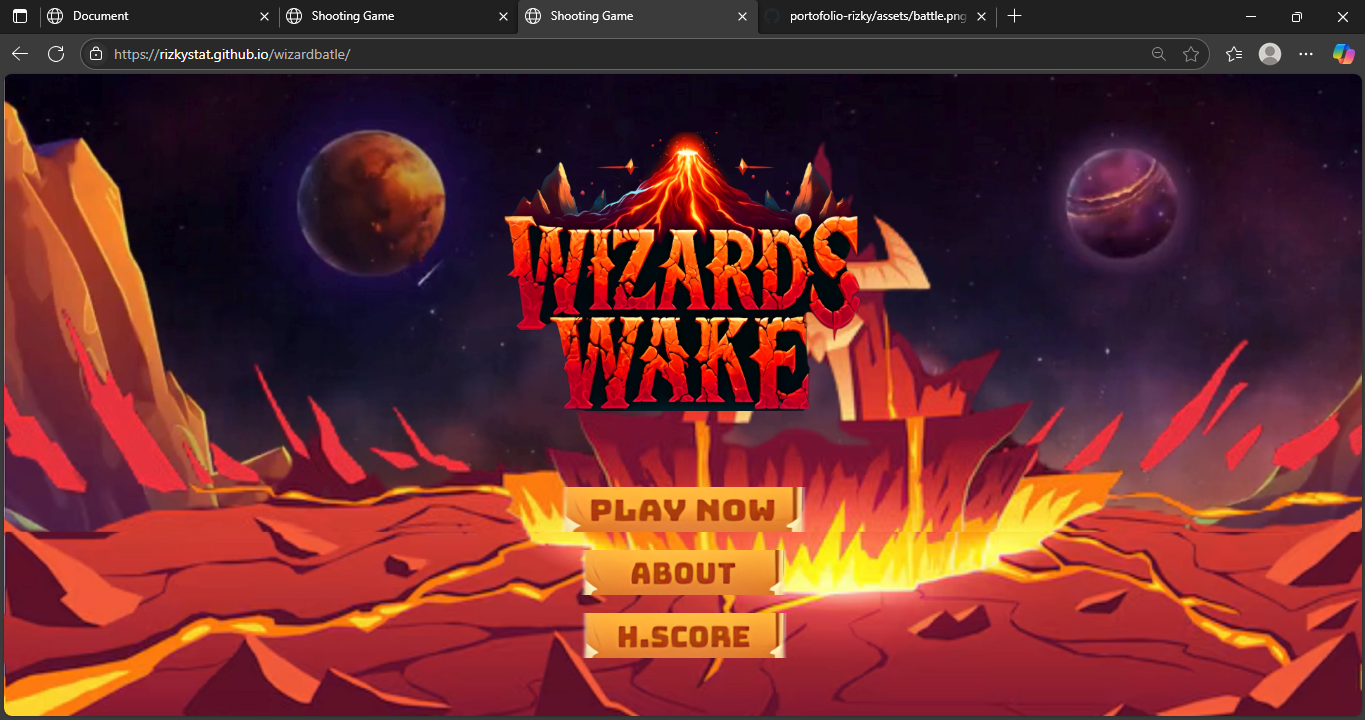Open the Favorites list
Image resolution: width=1365 pixels, height=720 pixels.
(1234, 54)
